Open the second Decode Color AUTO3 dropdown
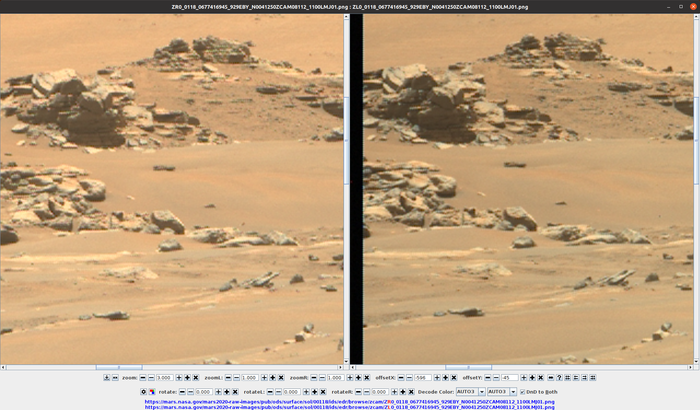 coord(502,392)
